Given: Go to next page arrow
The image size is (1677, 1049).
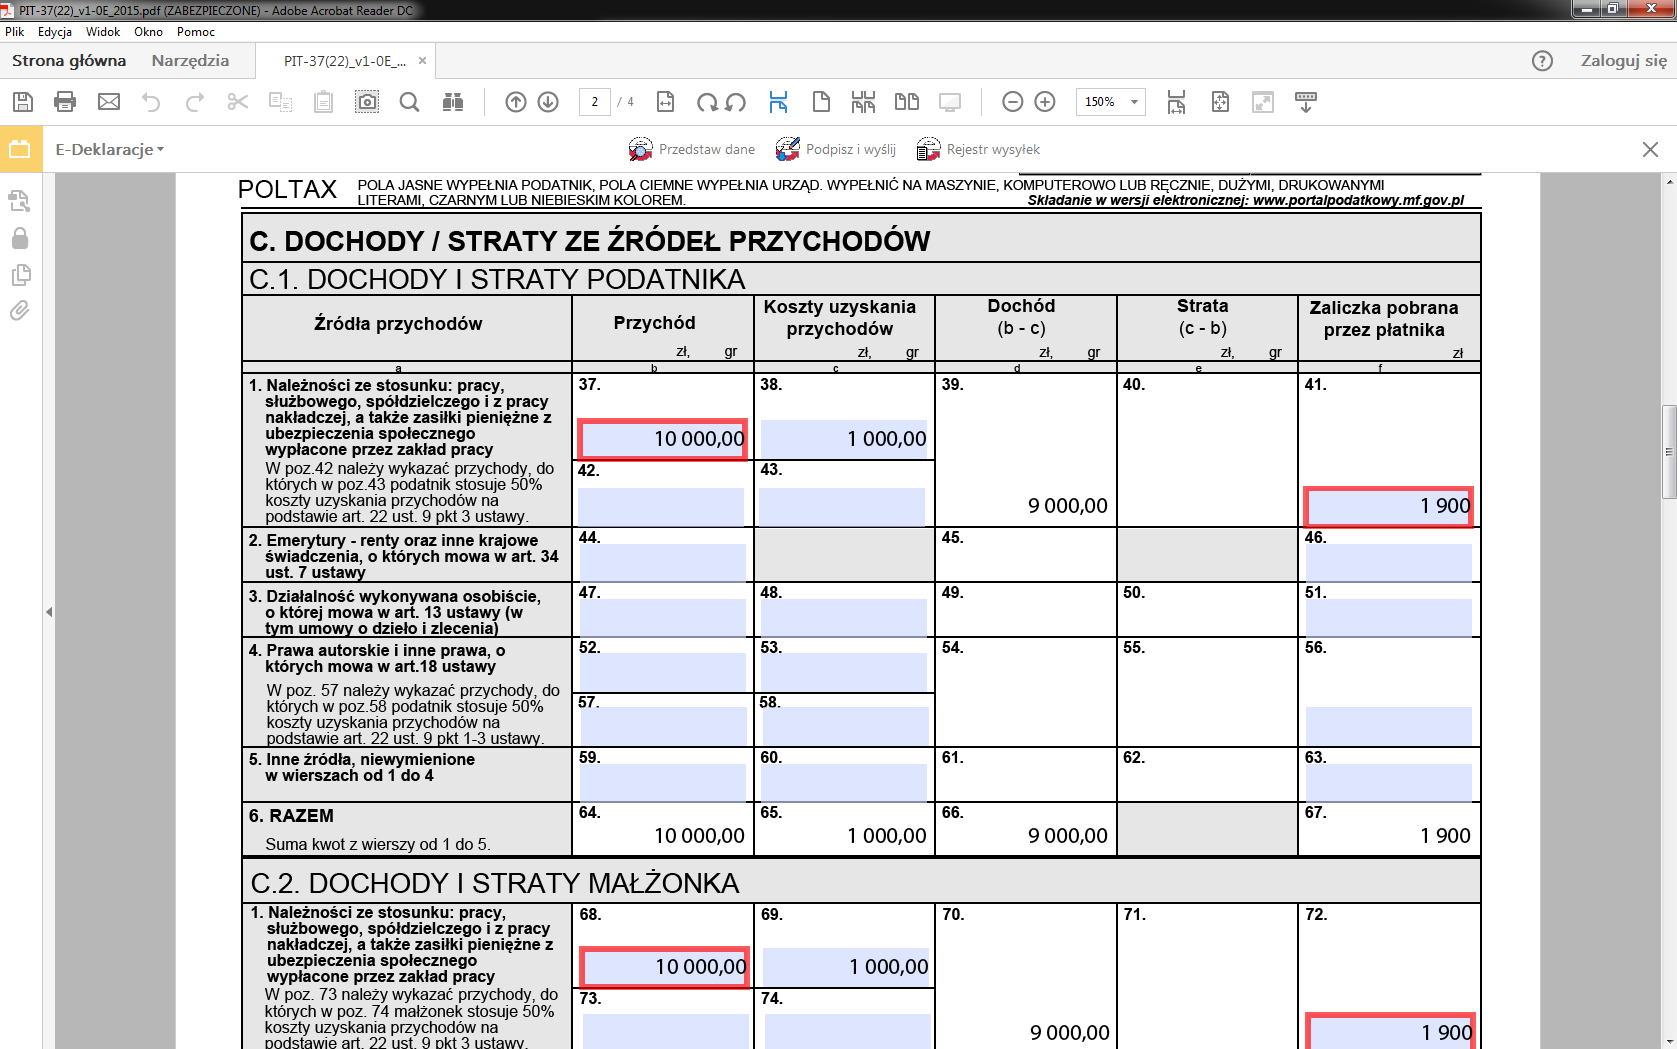Looking at the screenshot, I should click(548, 101).
